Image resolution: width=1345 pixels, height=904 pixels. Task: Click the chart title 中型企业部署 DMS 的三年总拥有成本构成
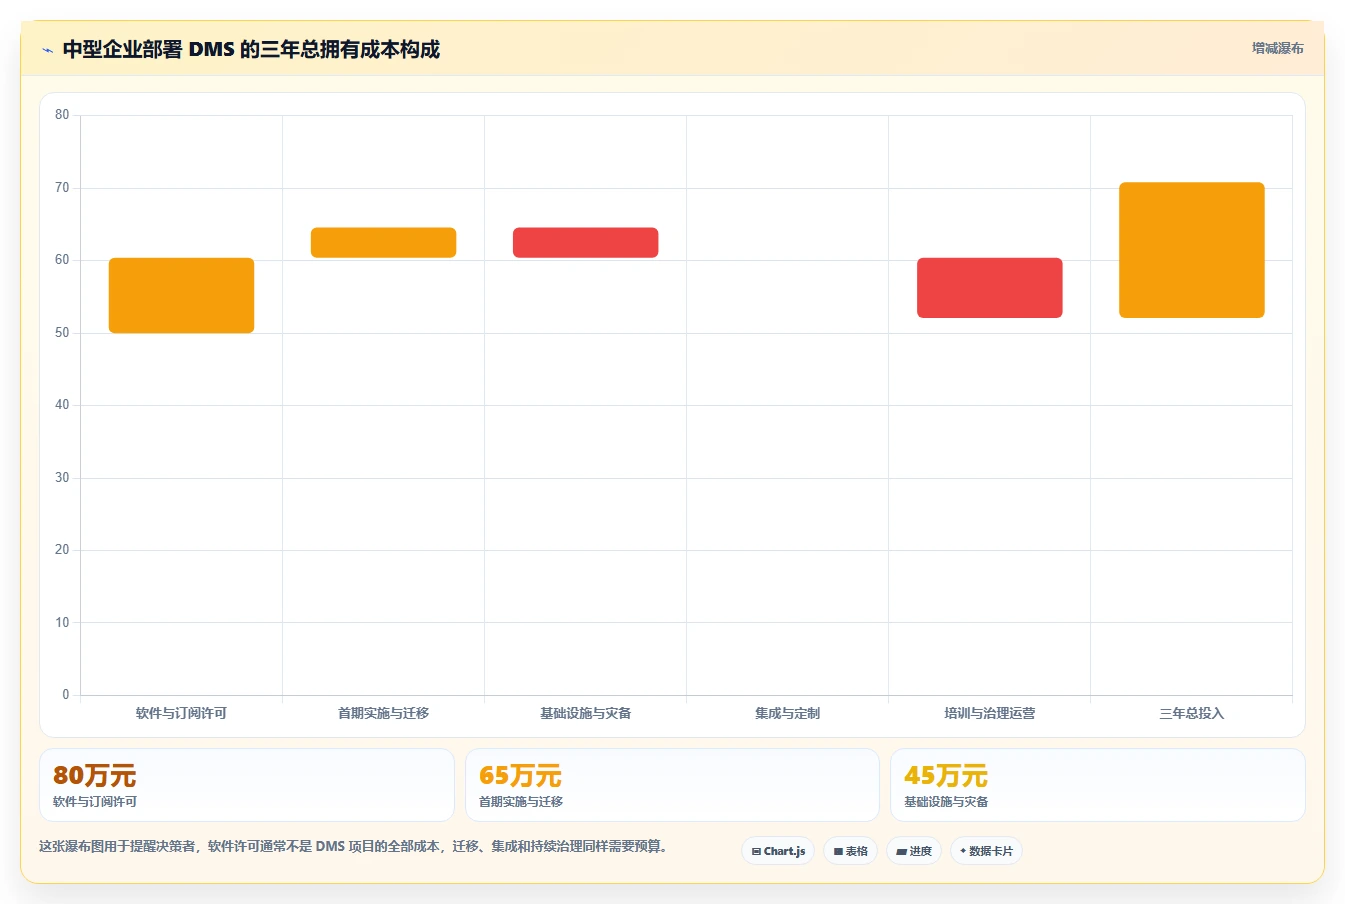251,50
